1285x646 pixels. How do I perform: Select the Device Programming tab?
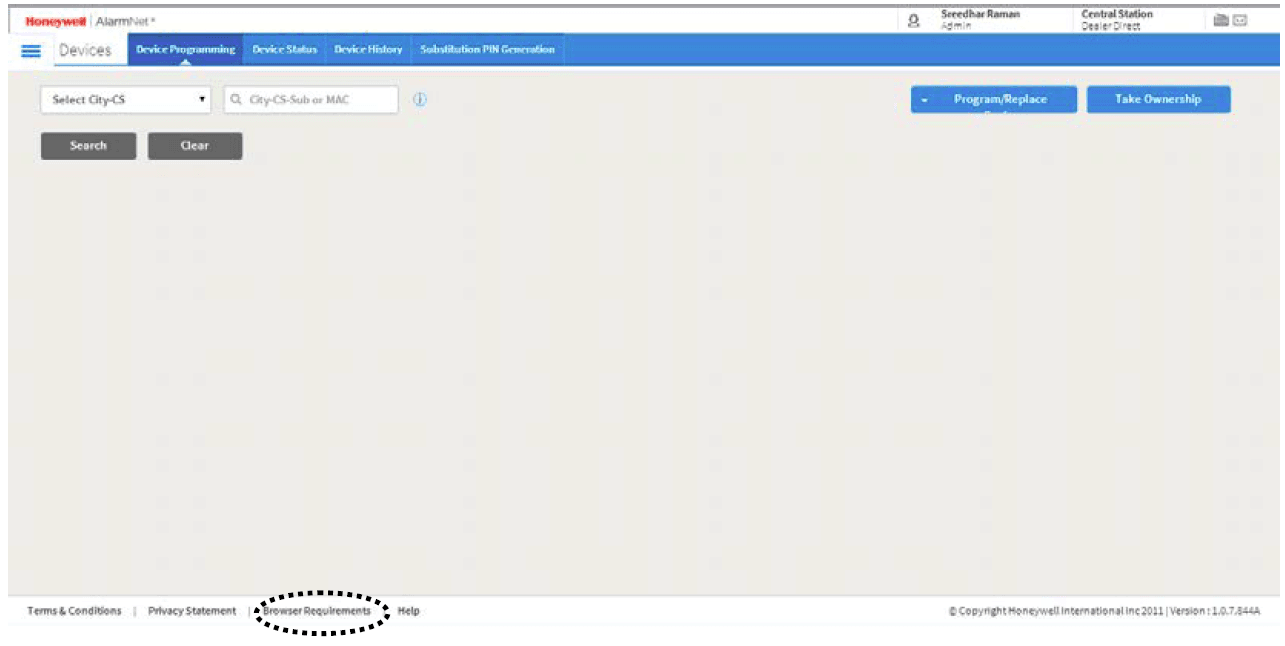pos(185,50)
